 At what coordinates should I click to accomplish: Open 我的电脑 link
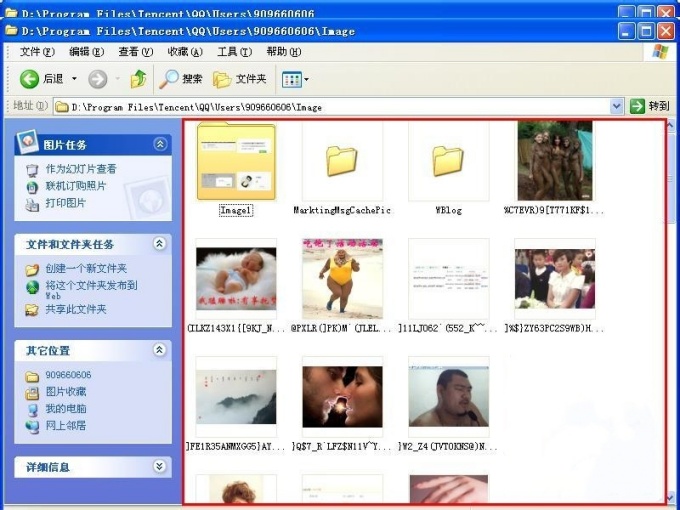(x=66, y=409)
